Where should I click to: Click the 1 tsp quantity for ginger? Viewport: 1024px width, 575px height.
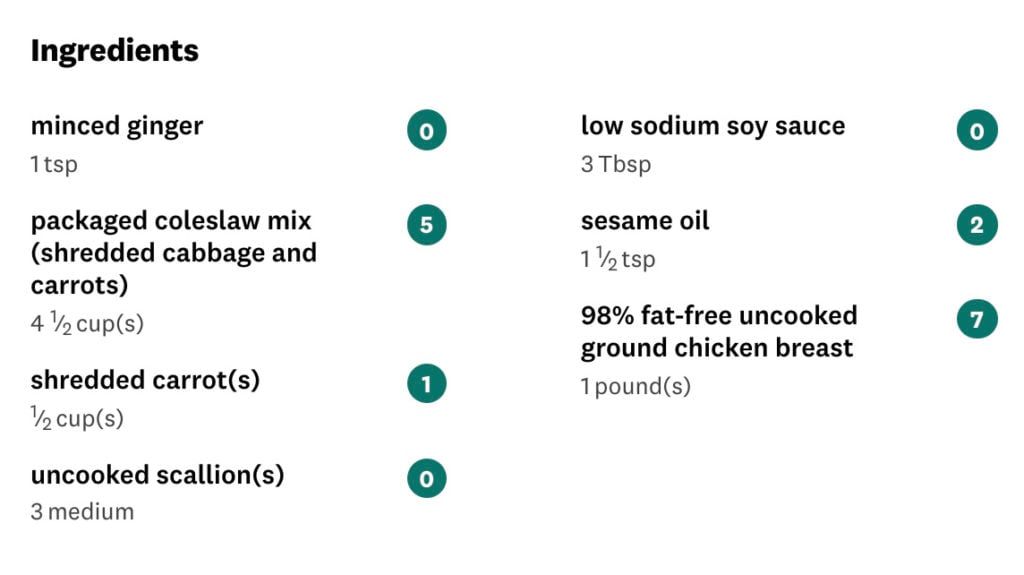(54, 164)
